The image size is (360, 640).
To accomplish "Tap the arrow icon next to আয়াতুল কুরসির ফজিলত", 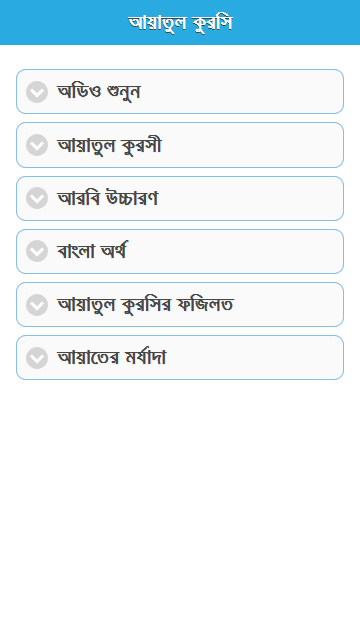I will coord(37,304).
